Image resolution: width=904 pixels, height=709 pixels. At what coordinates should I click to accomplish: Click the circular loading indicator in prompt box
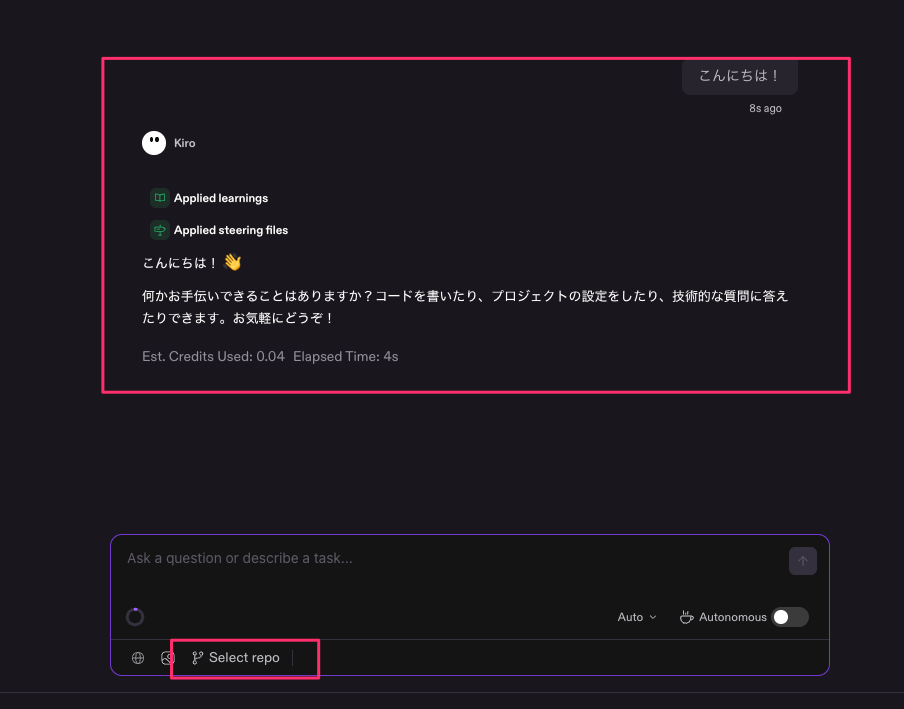[x=135, y=617]
